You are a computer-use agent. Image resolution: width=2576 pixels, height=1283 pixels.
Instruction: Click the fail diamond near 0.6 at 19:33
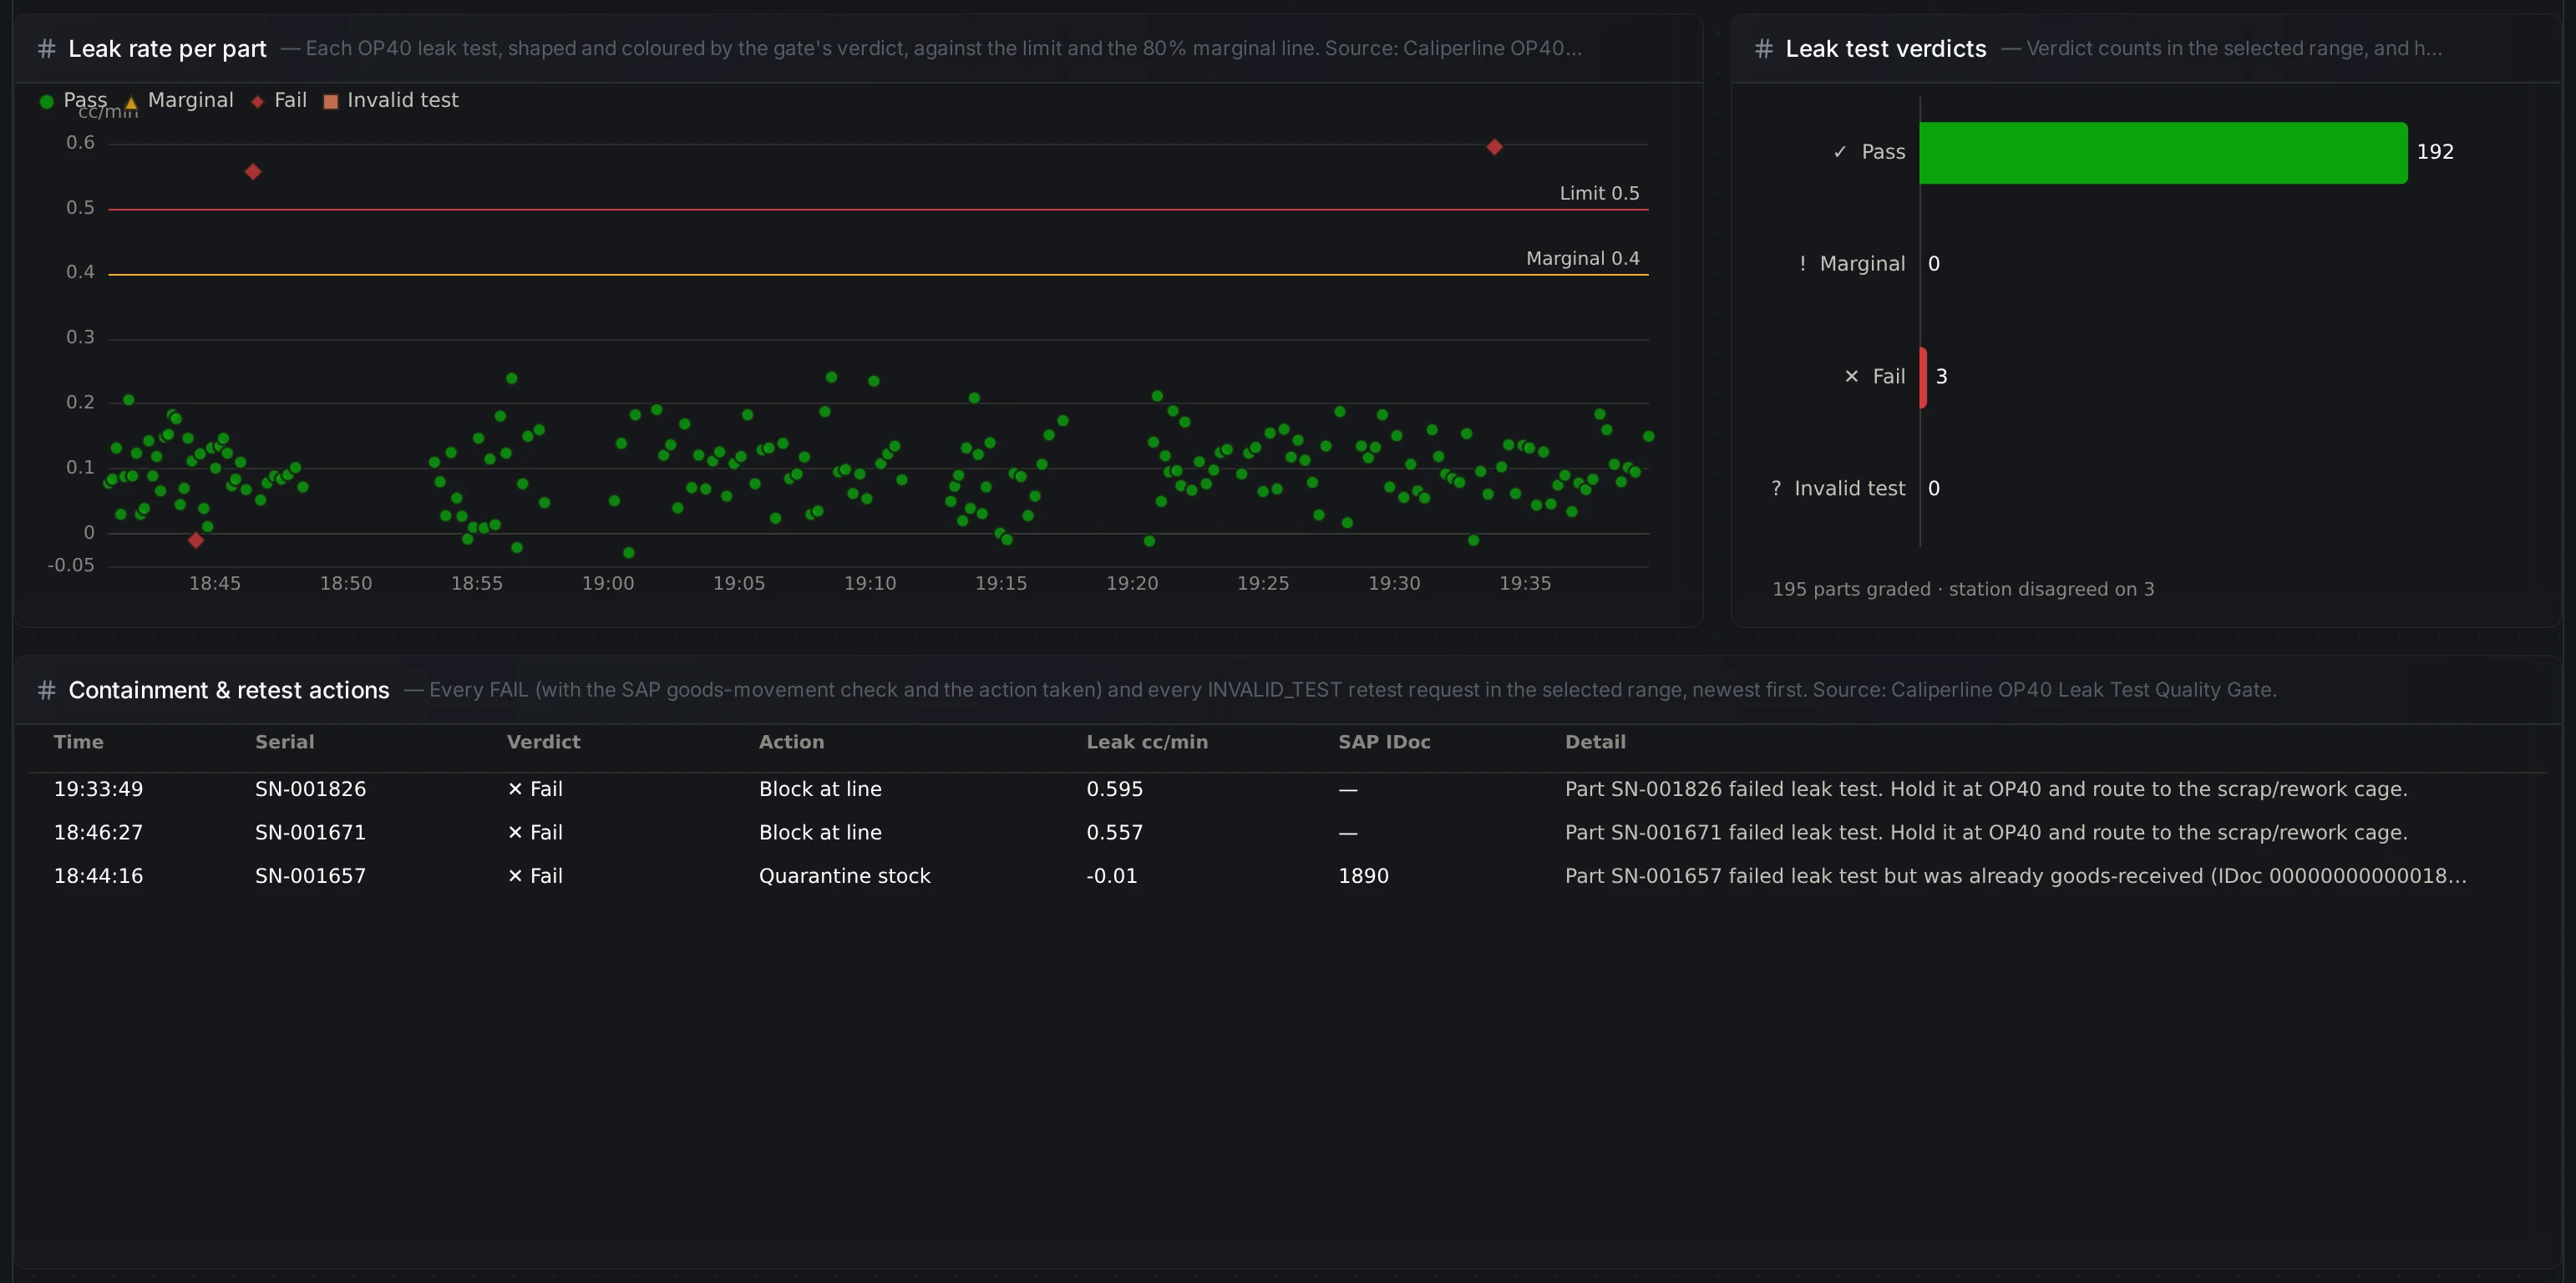(x=1494, y=147)
